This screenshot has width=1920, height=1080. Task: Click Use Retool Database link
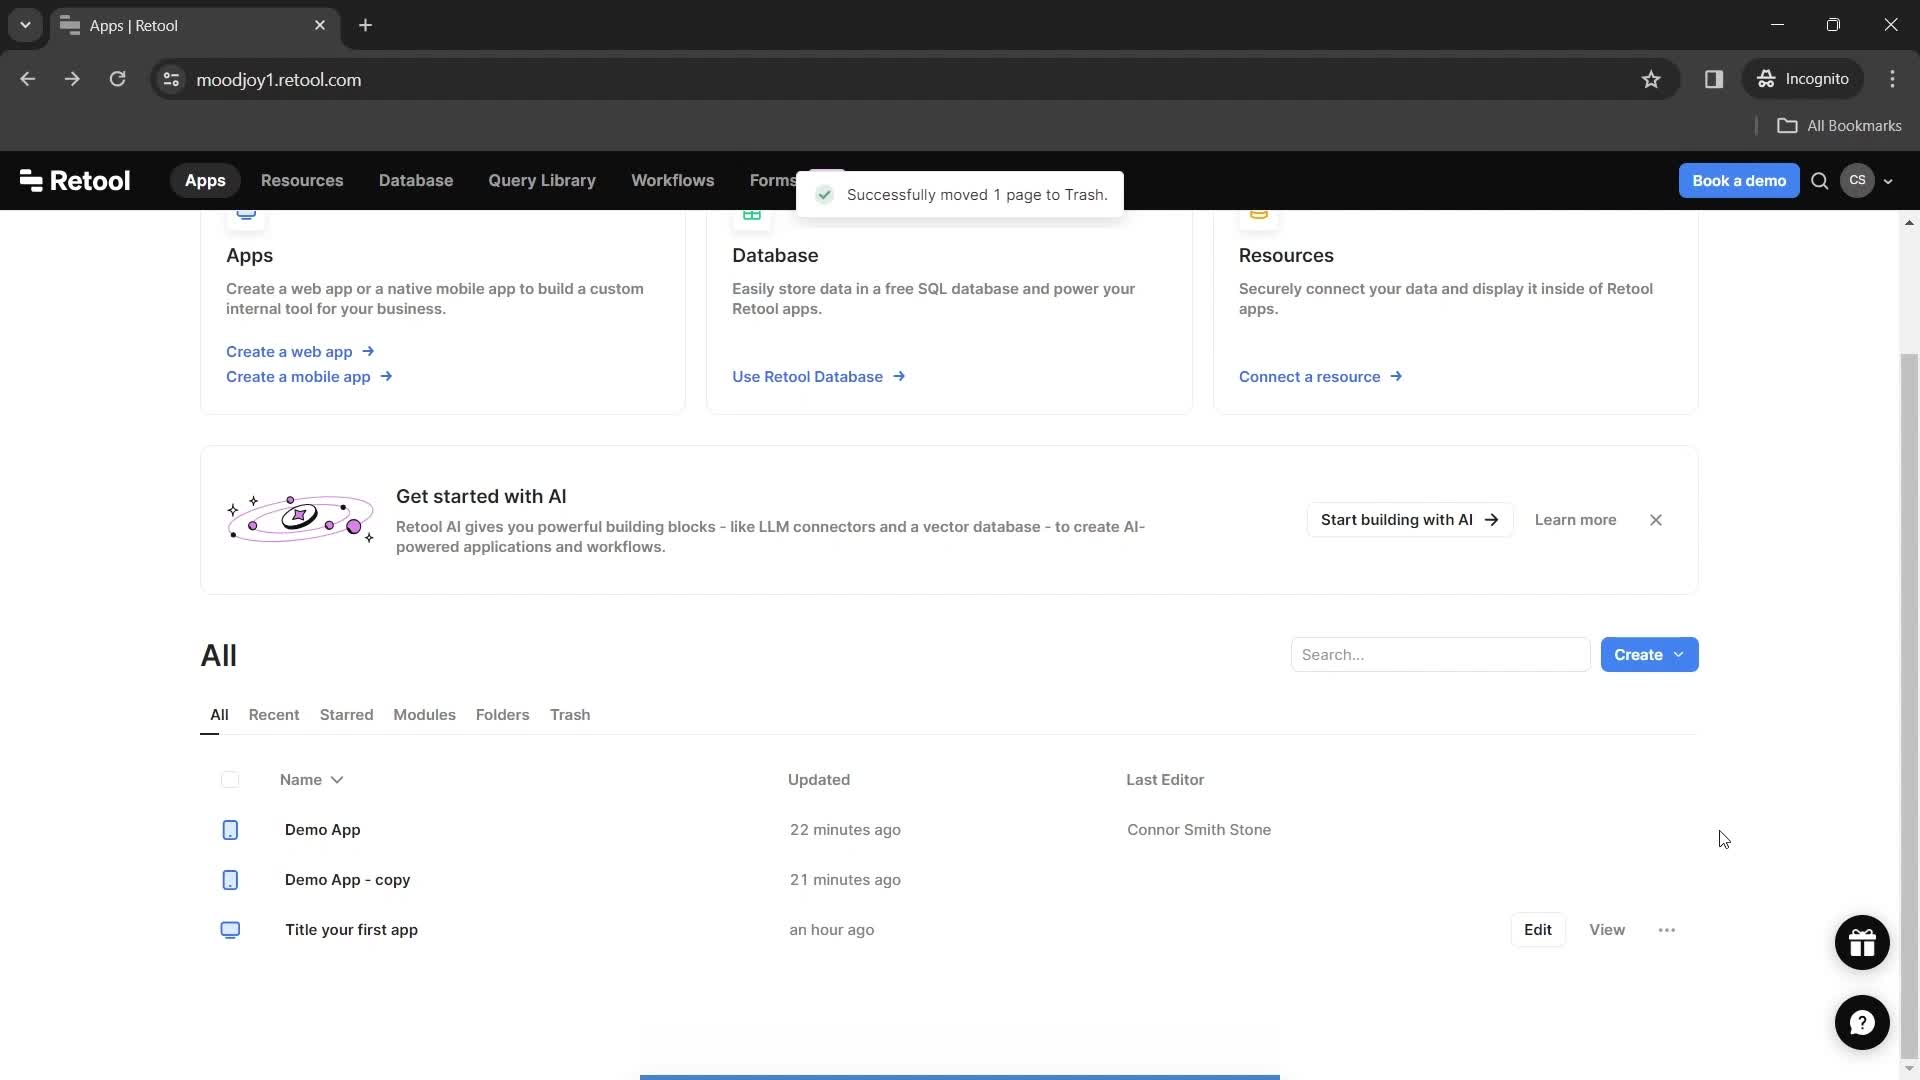click(818, 377)
